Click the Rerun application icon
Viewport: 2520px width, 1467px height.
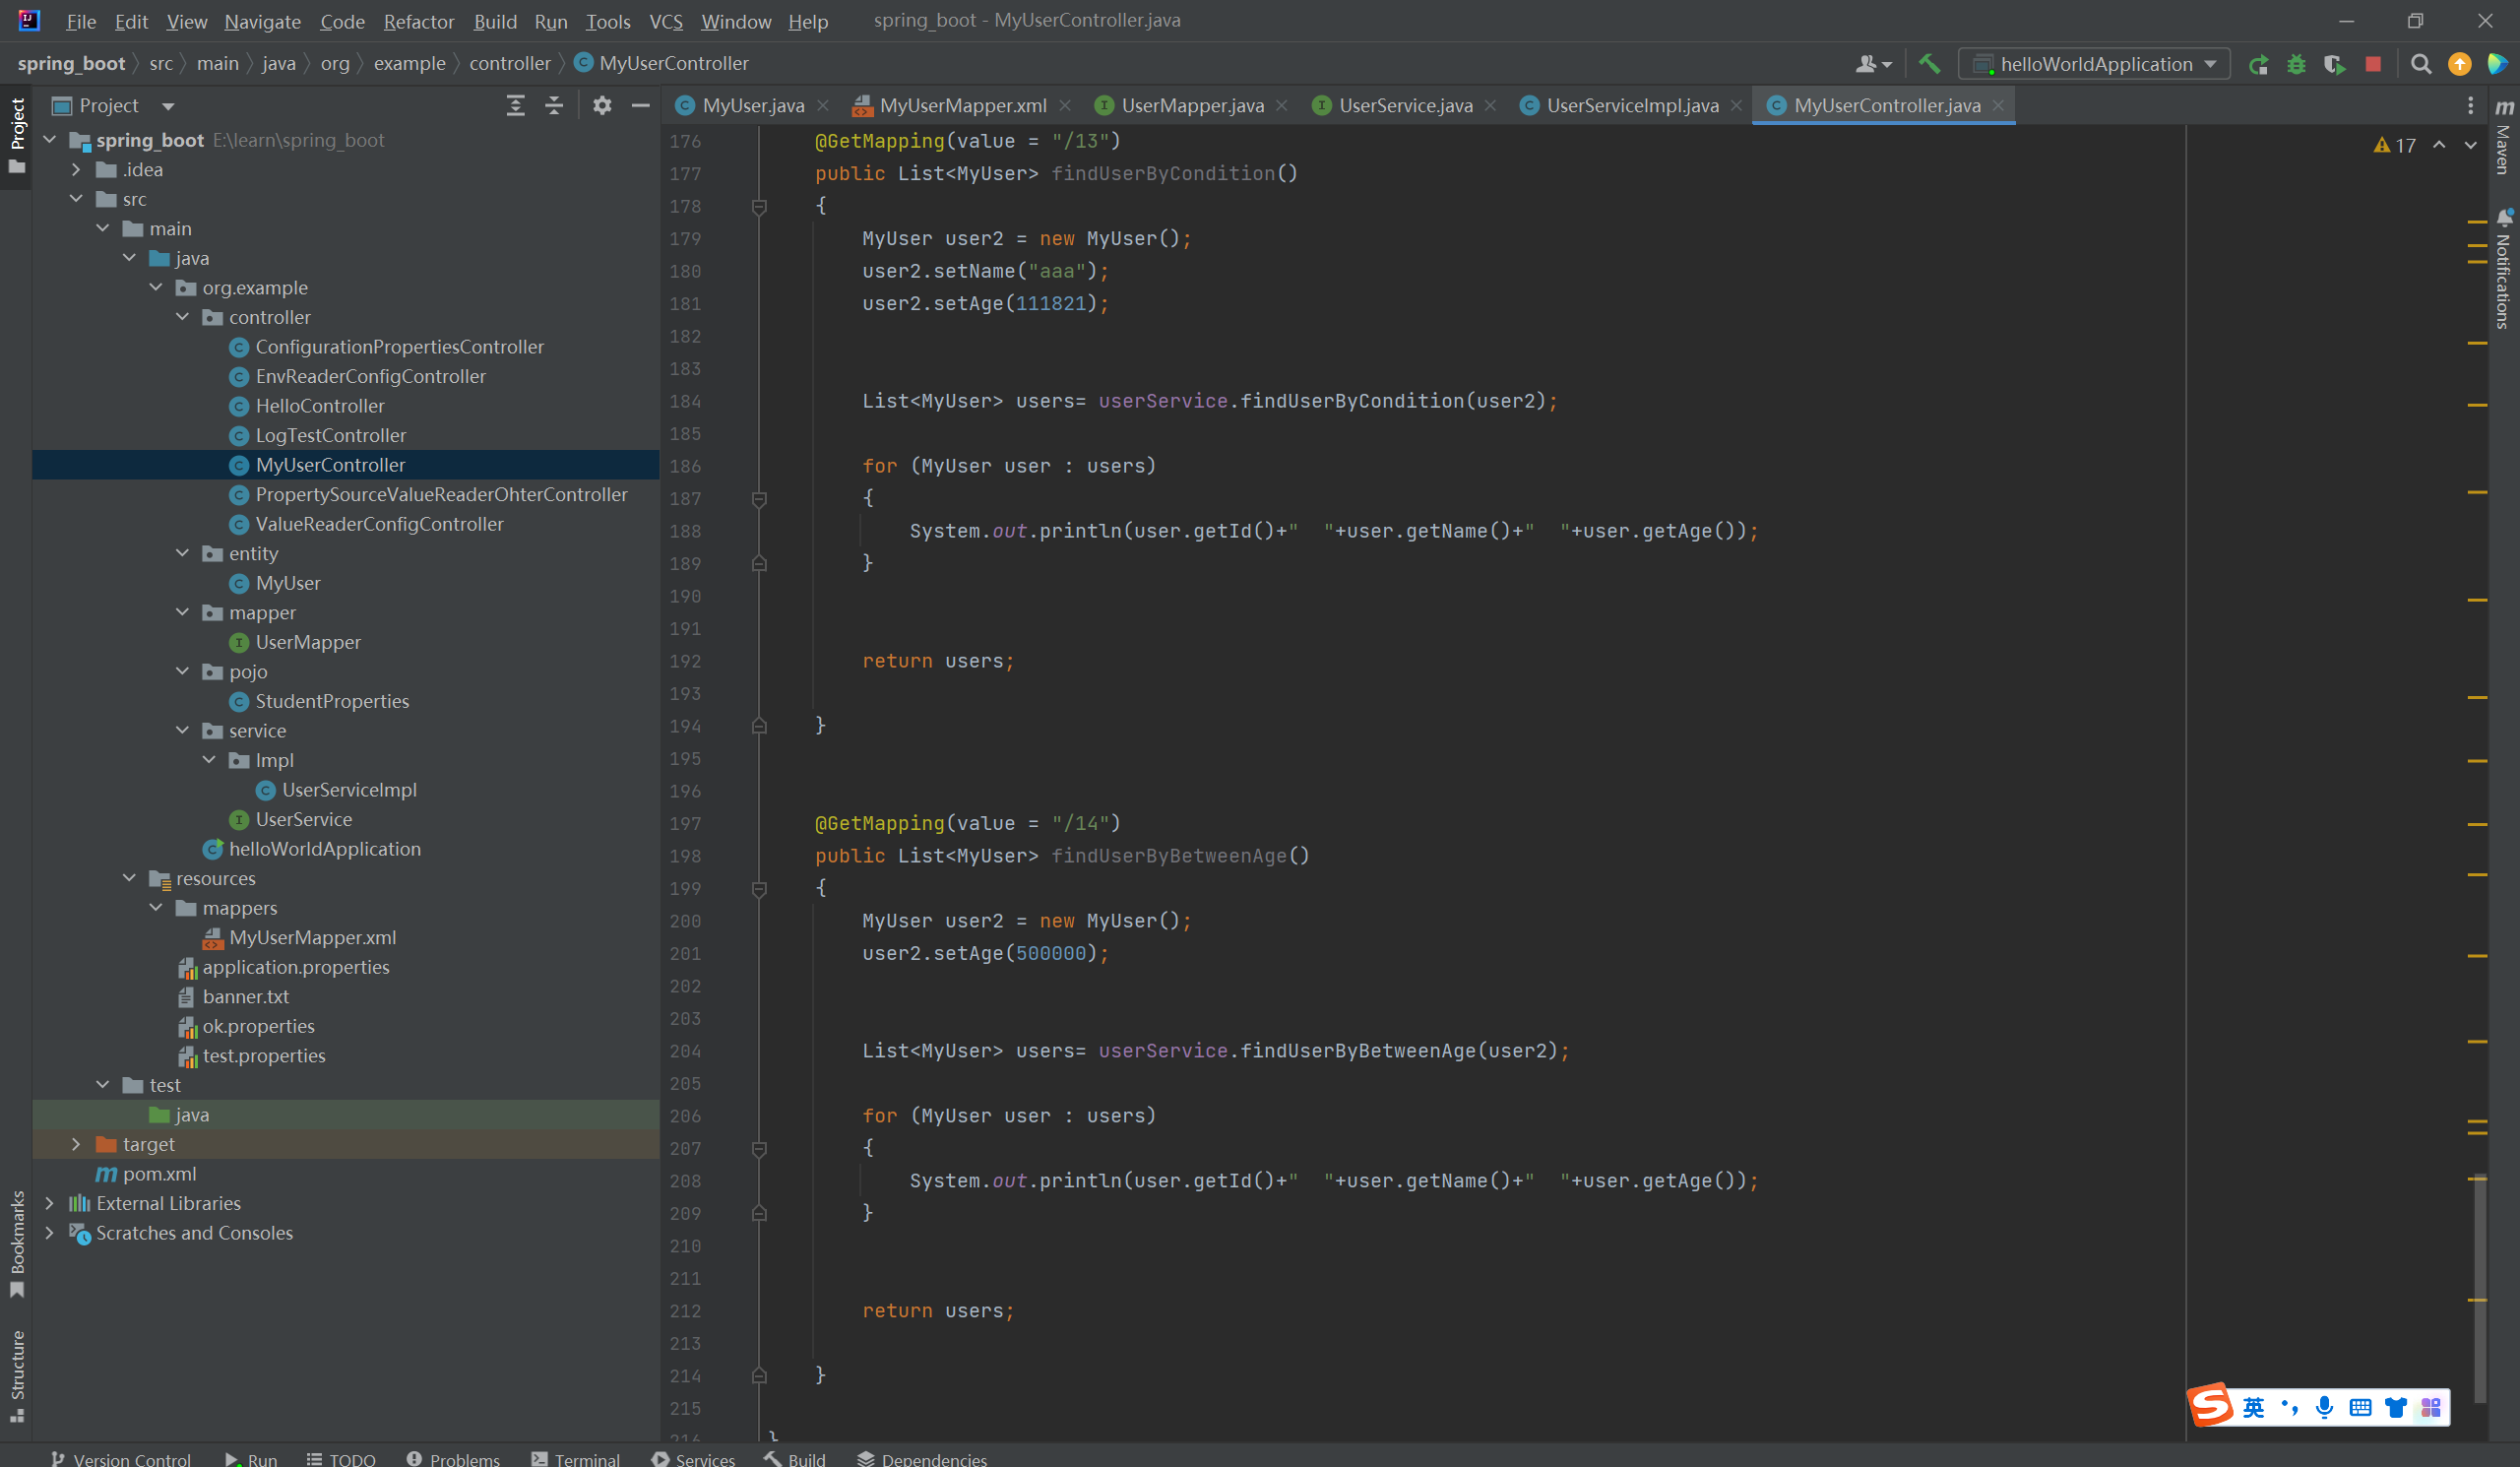pyautogui.click(x=2258, y=64)
